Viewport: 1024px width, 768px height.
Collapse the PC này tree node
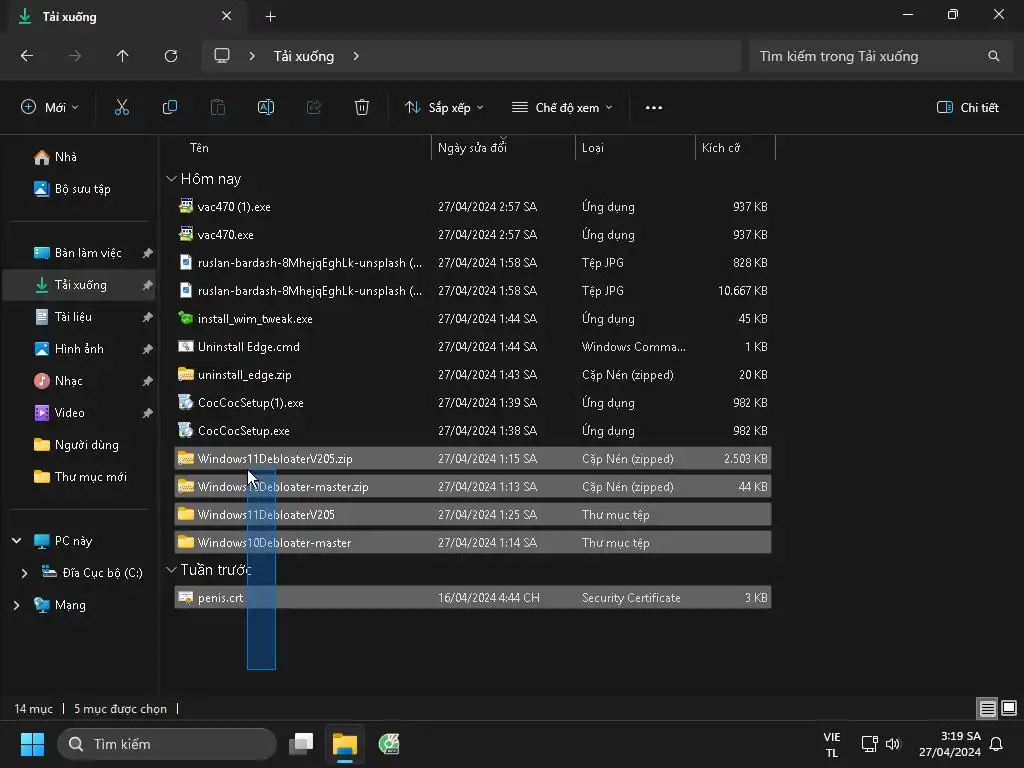pyautogui.click(x=17, y=541)
